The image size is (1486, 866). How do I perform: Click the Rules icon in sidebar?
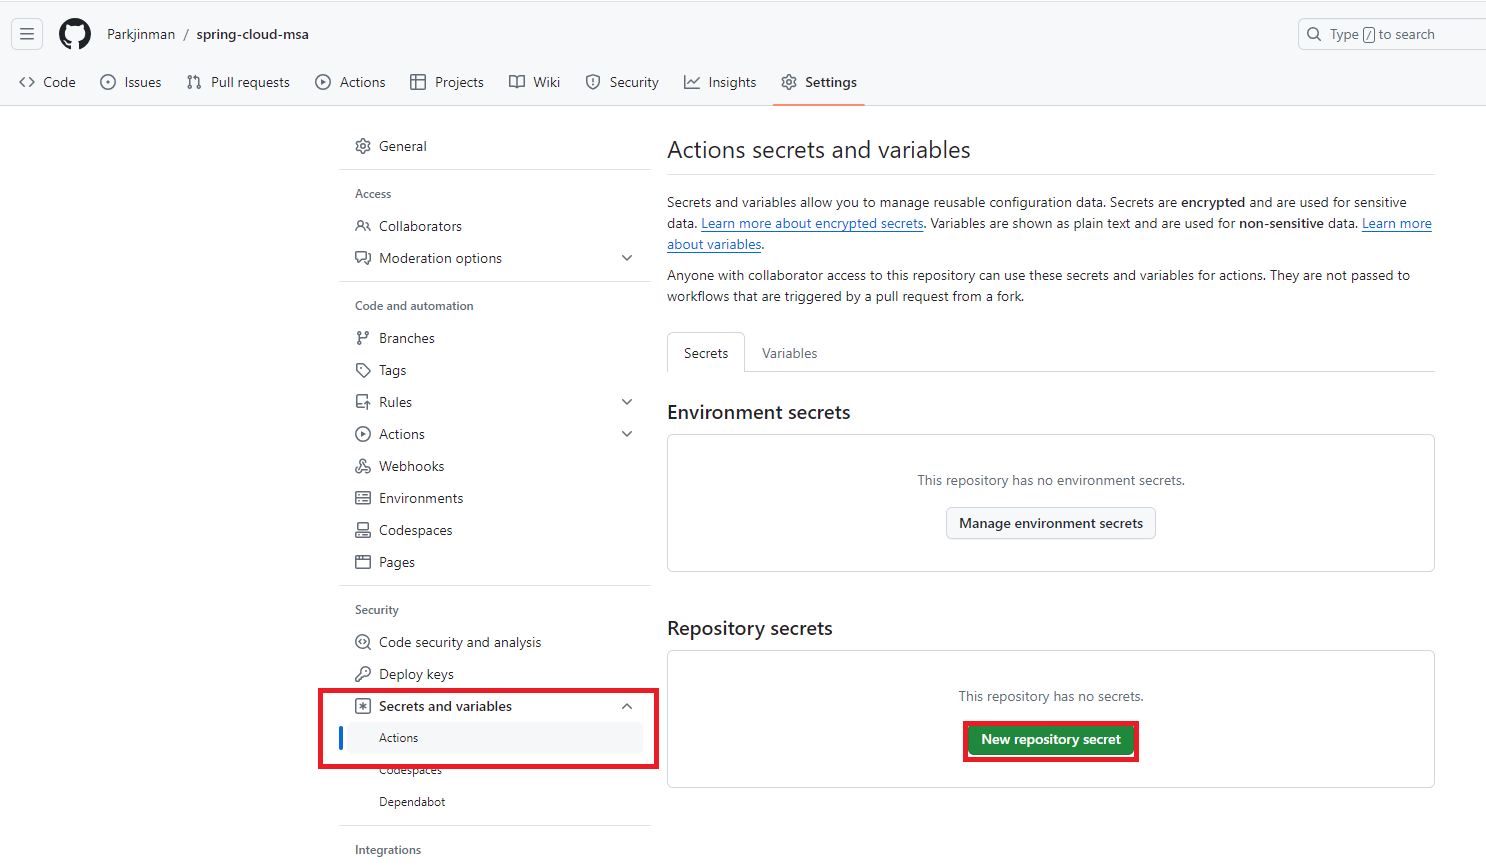(363, 402)
